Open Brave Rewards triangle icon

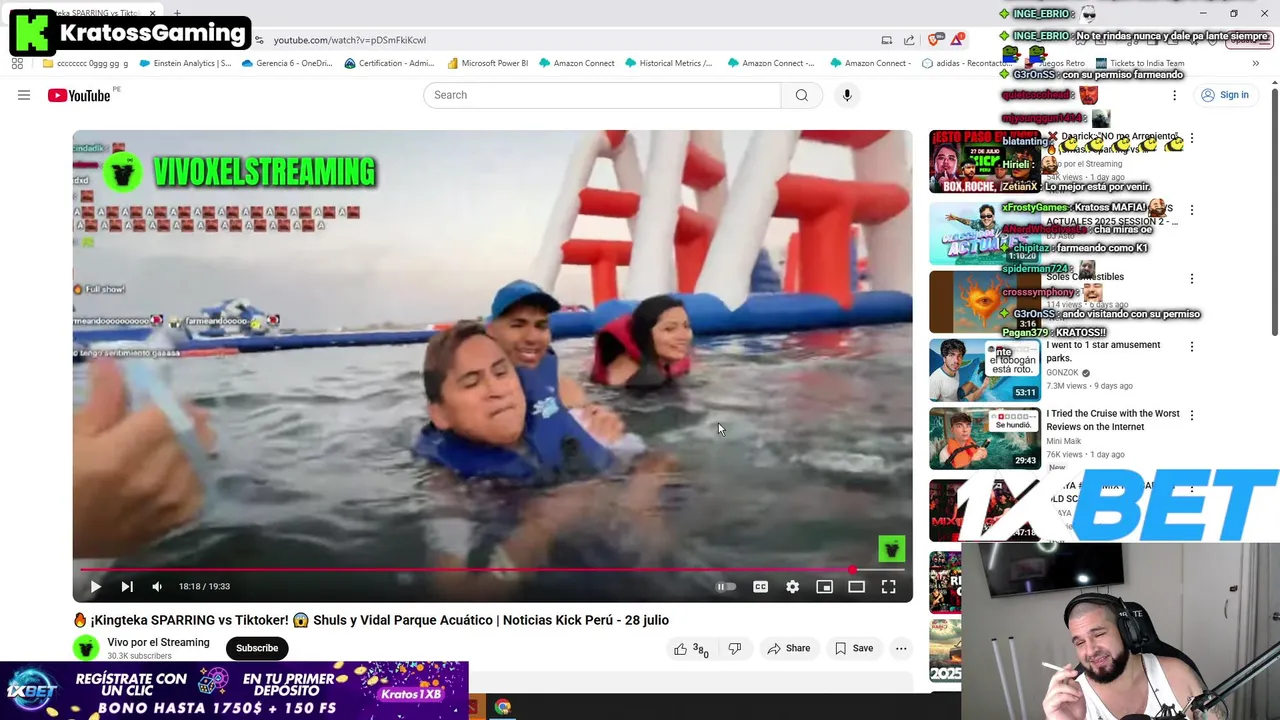(958, 39)
